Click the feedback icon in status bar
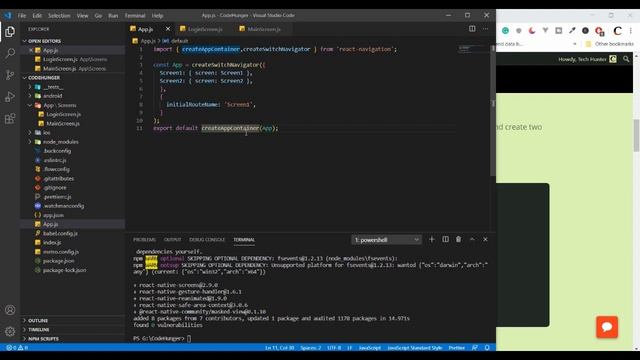This screenshot has height=360, width=640. 475,348
